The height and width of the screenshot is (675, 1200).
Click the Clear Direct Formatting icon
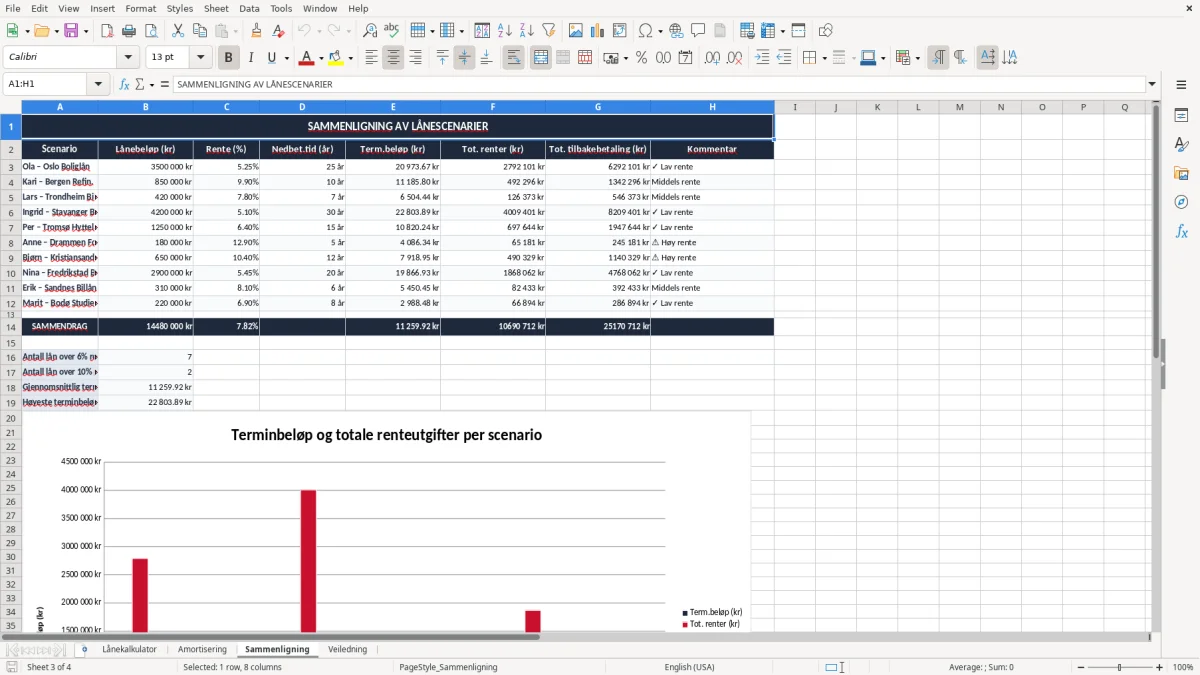click(278, 31)
